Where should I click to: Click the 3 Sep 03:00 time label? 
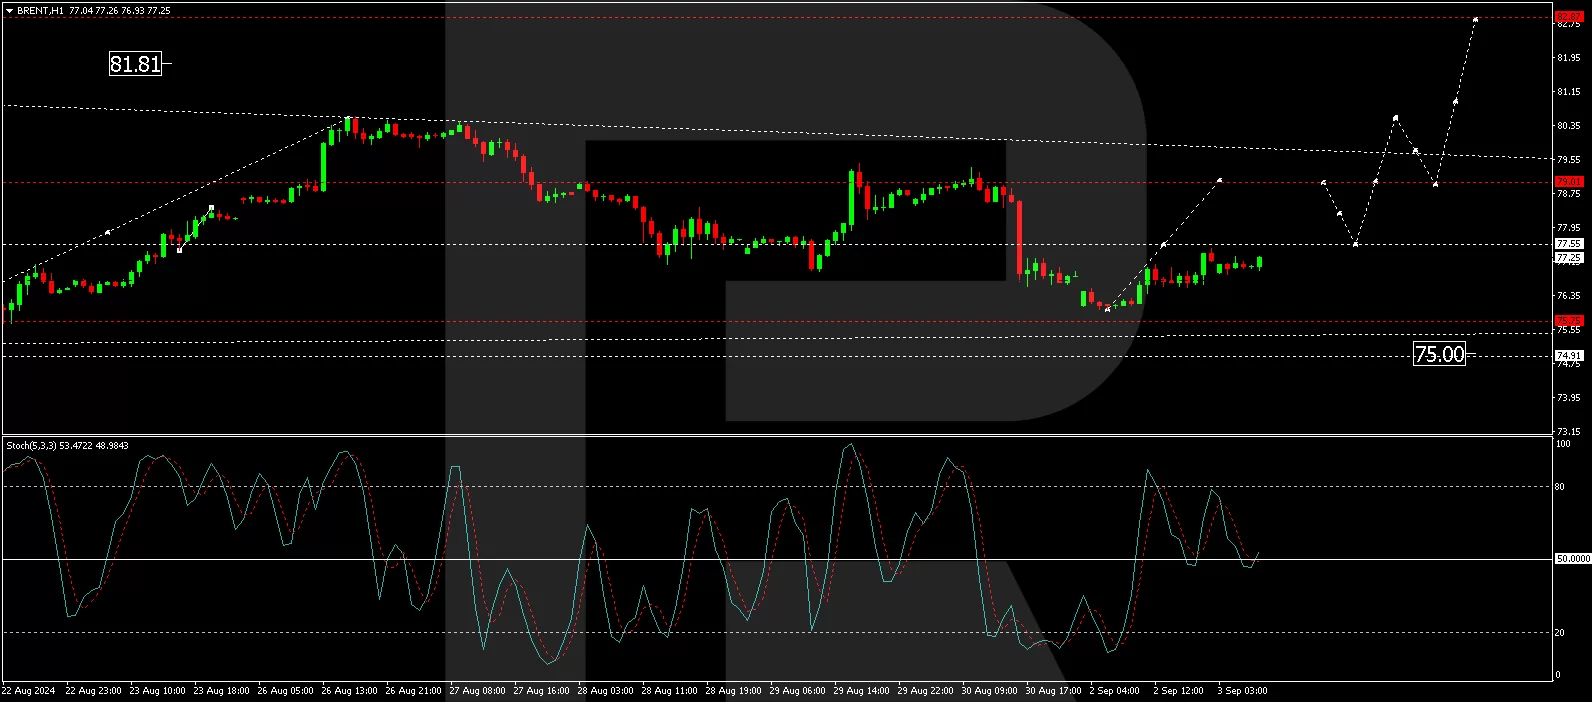(x=1242, y=691)
